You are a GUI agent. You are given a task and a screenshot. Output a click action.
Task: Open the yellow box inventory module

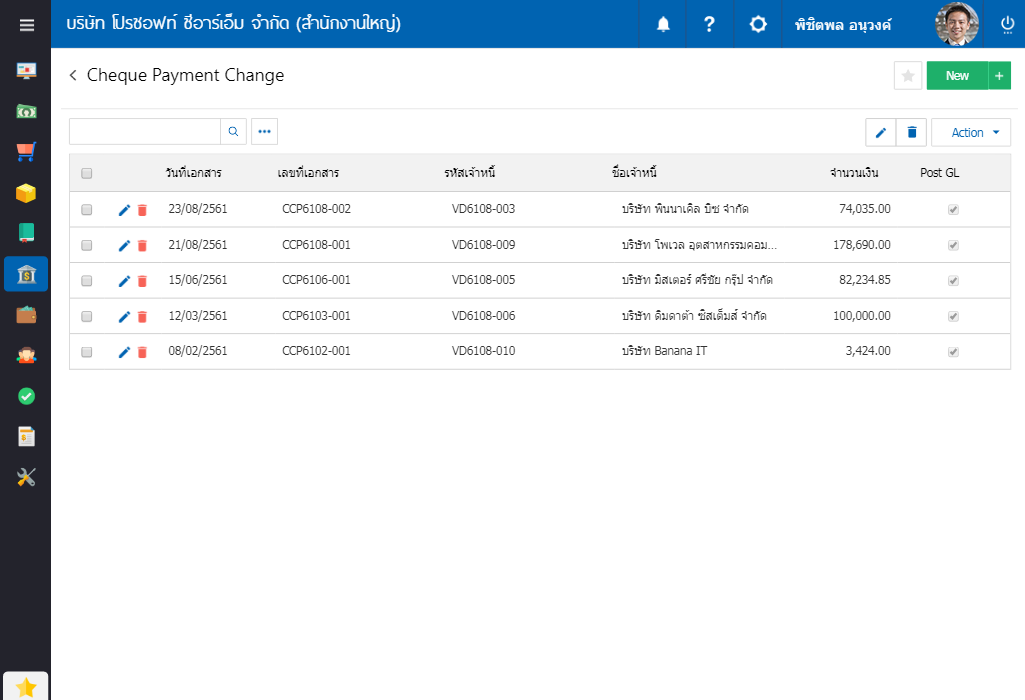26,193
